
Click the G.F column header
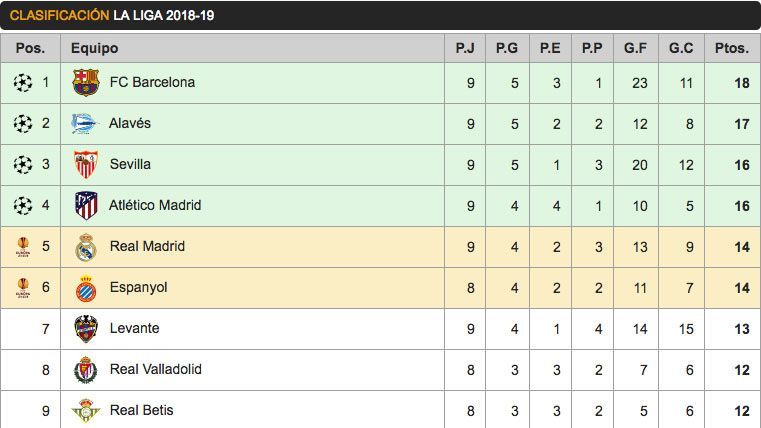(635, 47)
